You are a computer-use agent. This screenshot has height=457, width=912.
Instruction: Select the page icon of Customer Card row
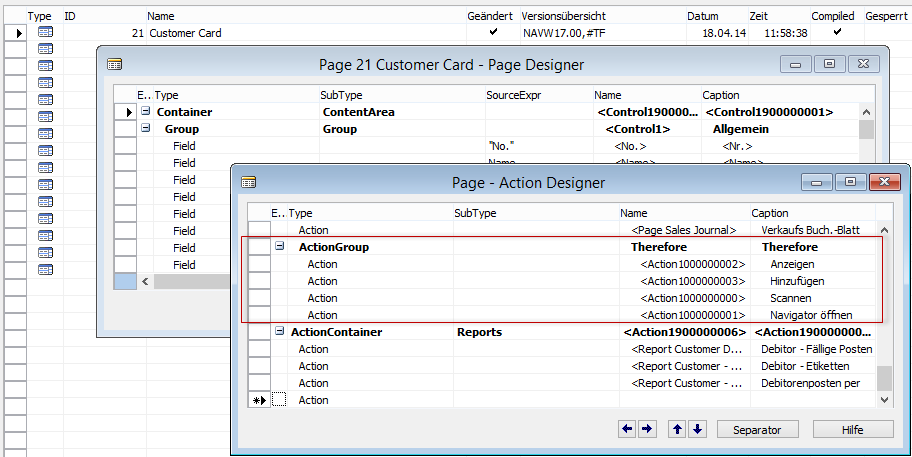tap(45, 33)
